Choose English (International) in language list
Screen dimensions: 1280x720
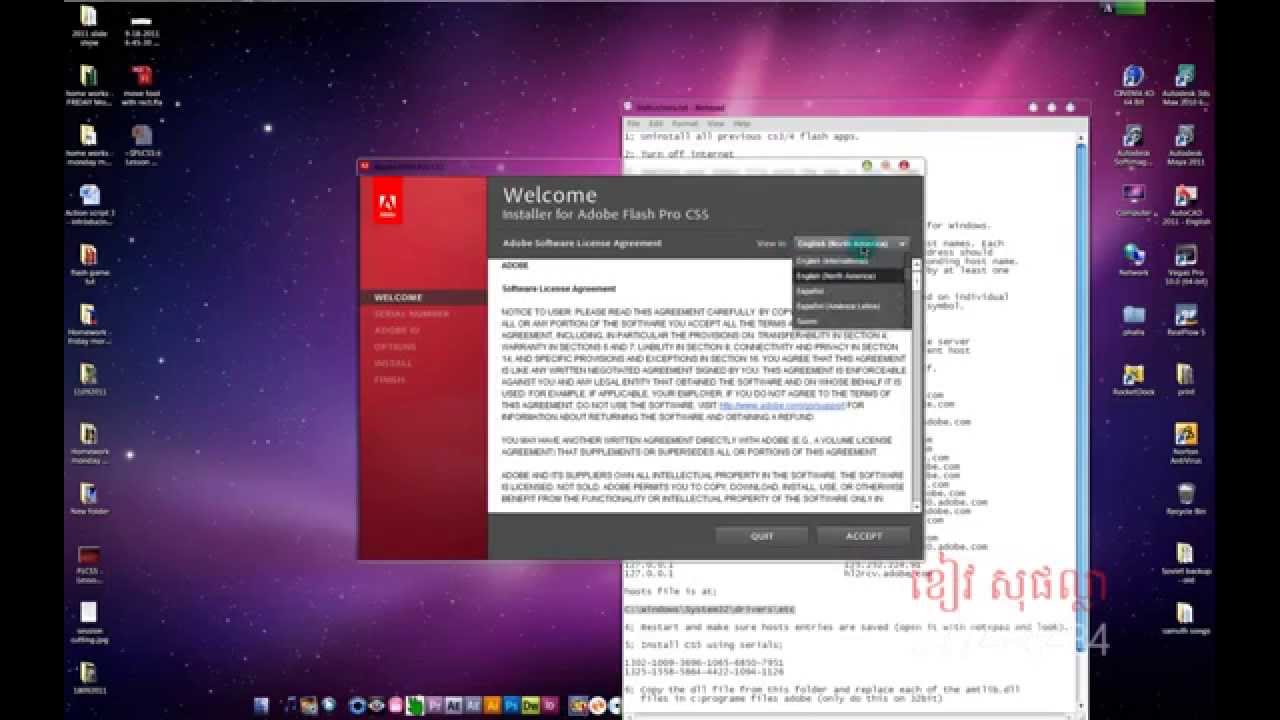pos(850,261)
